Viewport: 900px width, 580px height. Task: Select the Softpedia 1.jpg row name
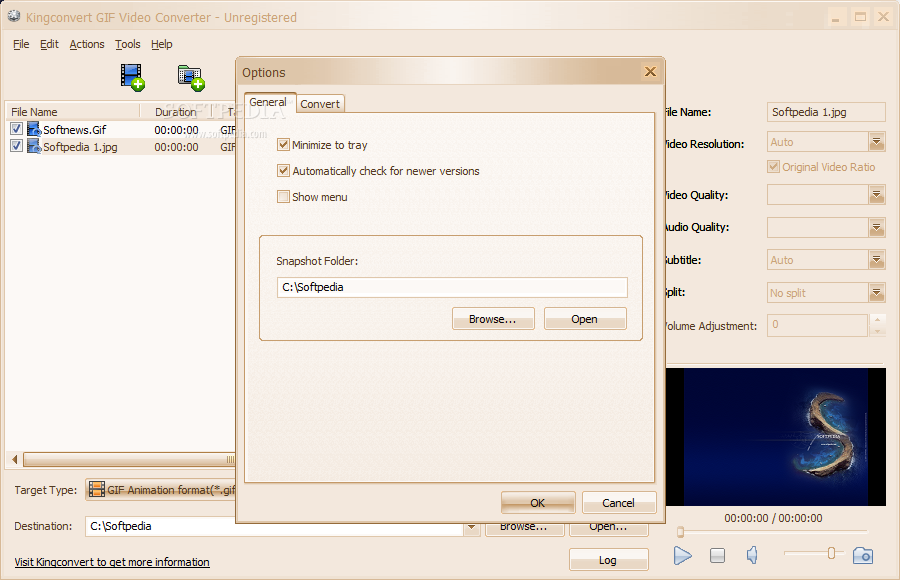coord(80,147)
